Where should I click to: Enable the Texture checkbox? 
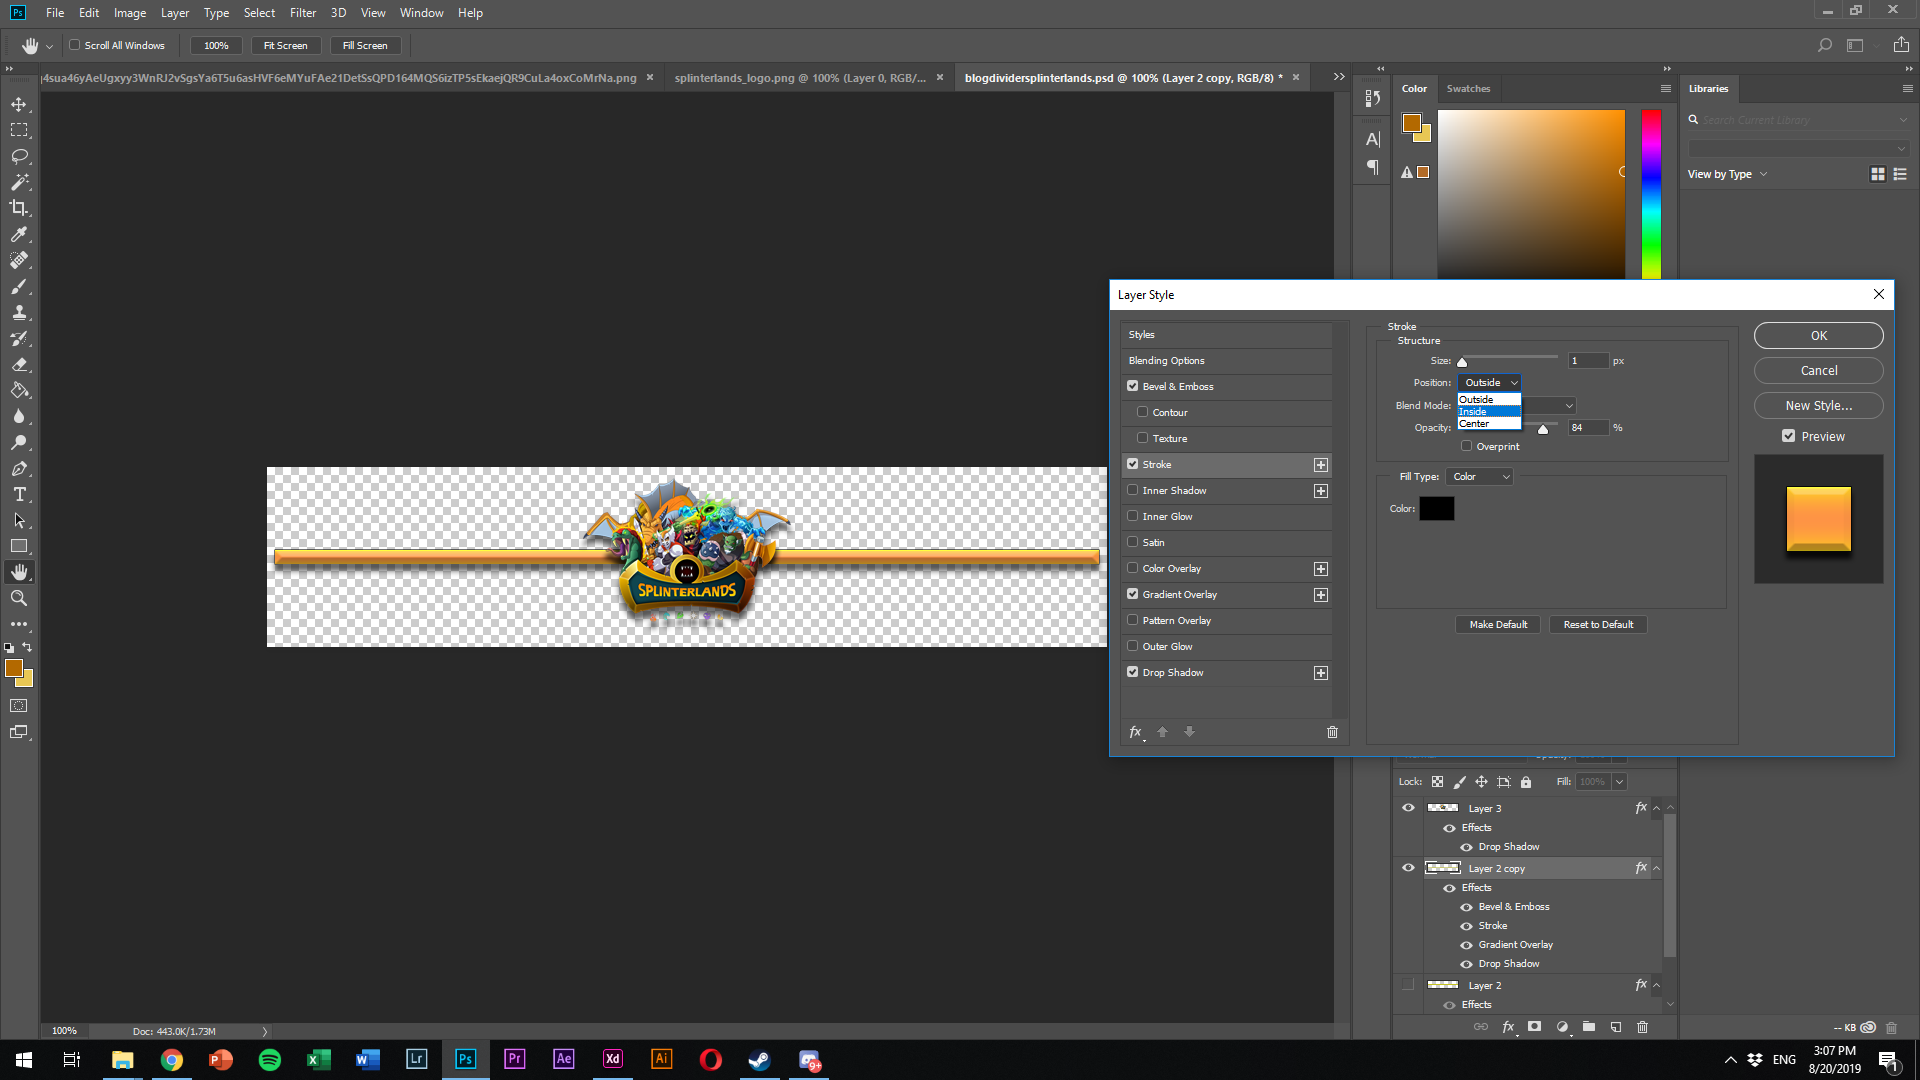tap(1143, 438)
